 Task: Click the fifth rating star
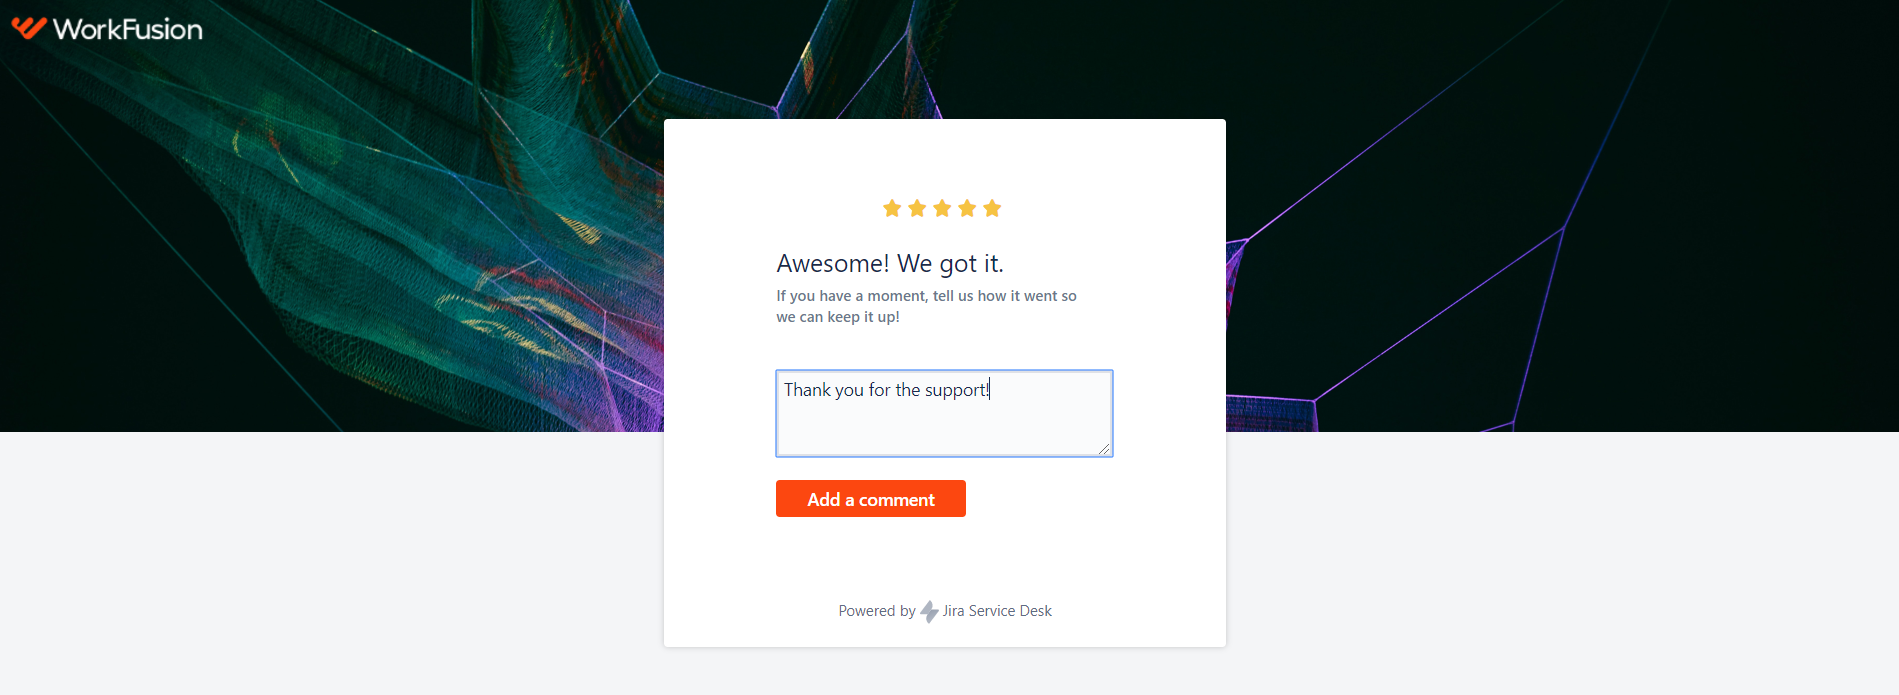pyautogui.click(x=992, y=208)
